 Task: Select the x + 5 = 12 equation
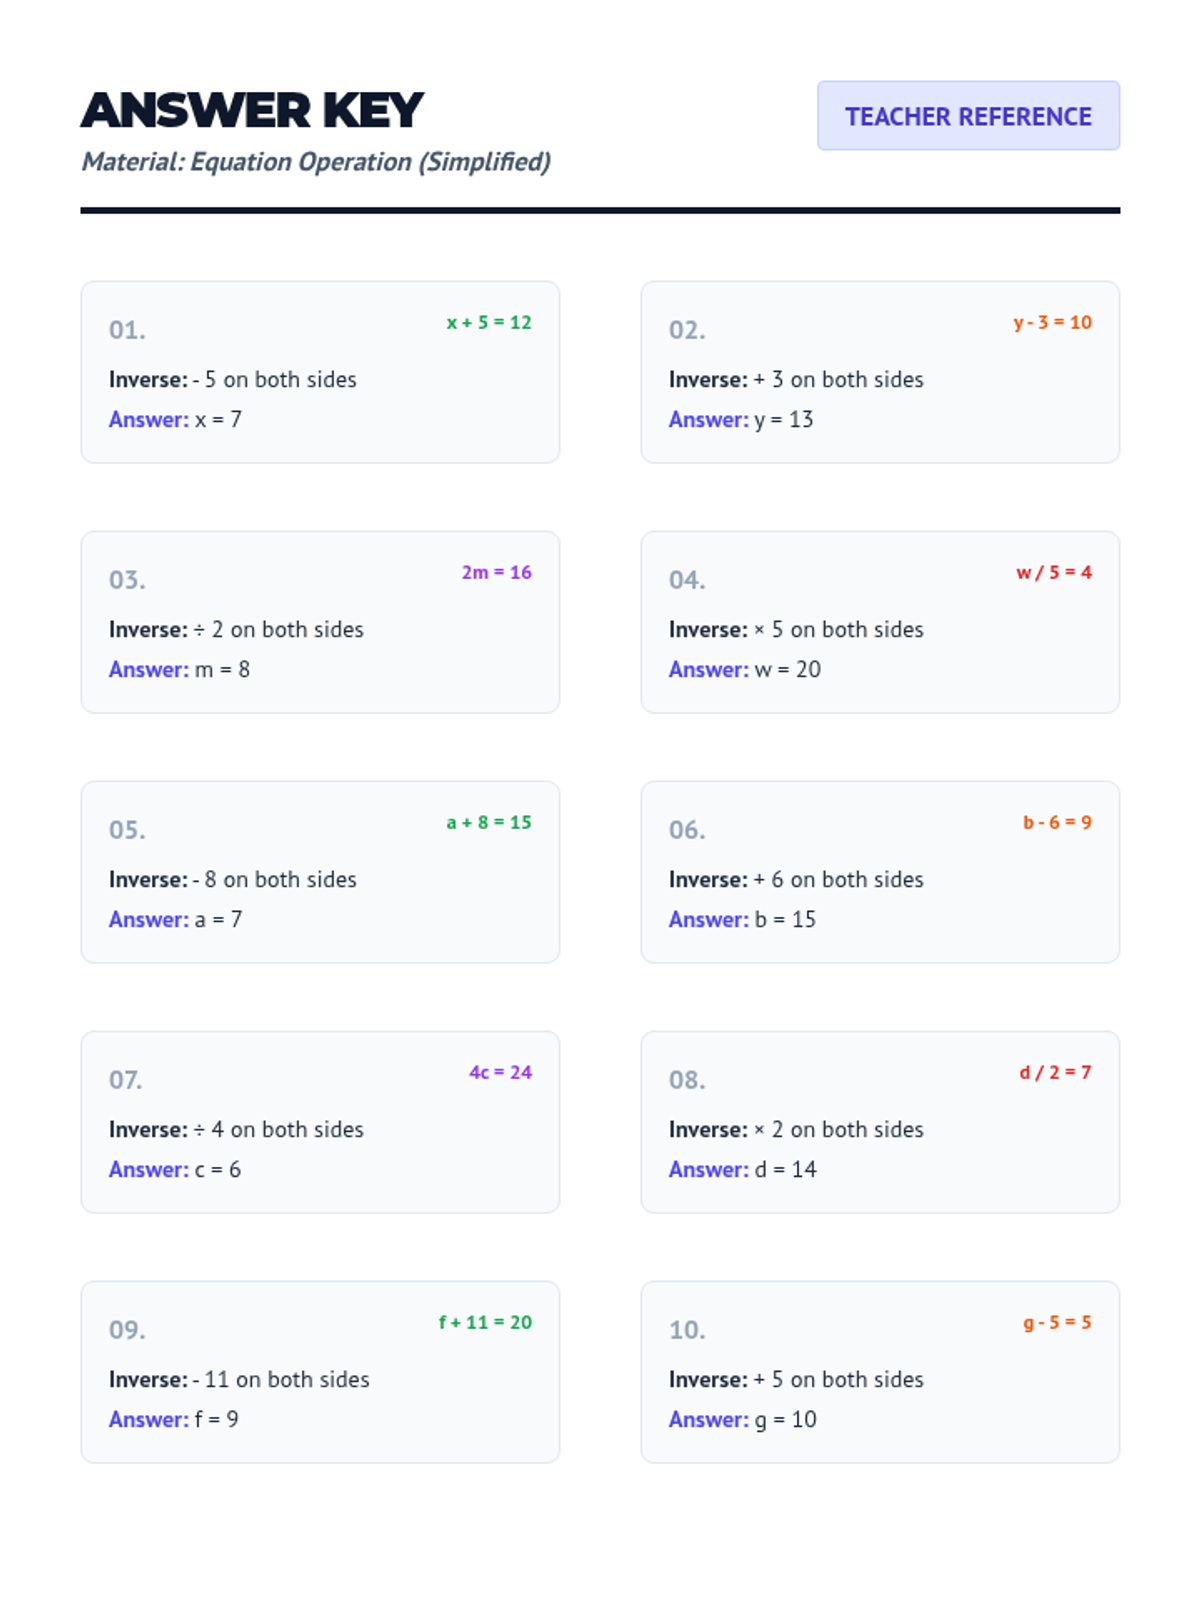click(x=489, y=322)
